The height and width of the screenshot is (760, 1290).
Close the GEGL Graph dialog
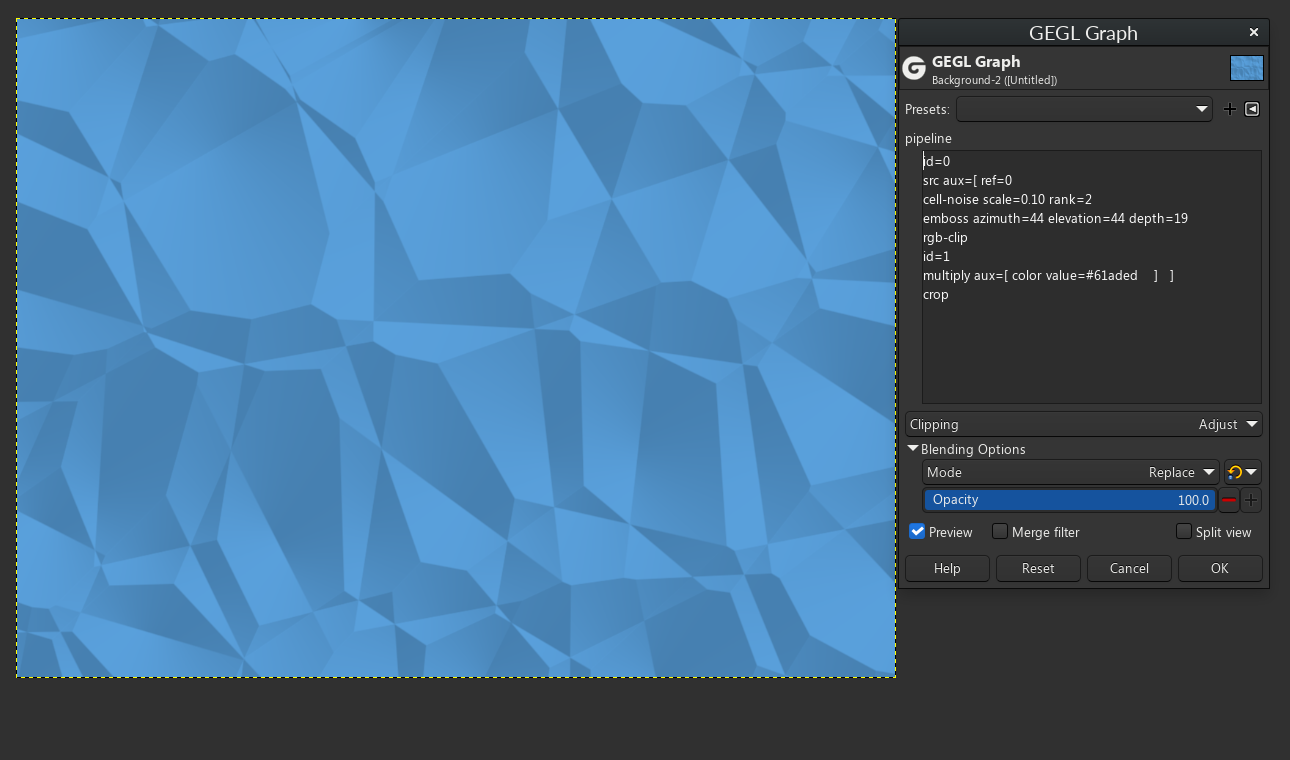pos(1254,32)
